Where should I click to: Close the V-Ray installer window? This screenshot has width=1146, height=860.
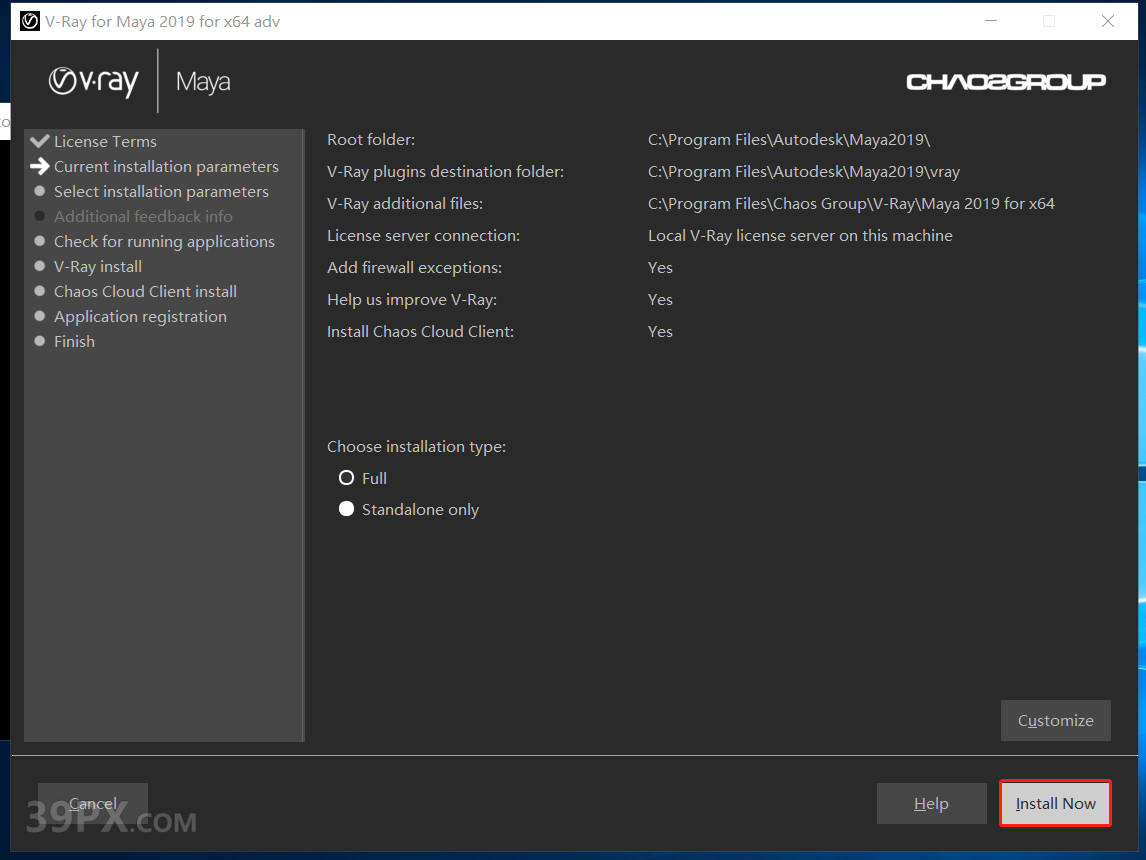tap(1108, 21)
